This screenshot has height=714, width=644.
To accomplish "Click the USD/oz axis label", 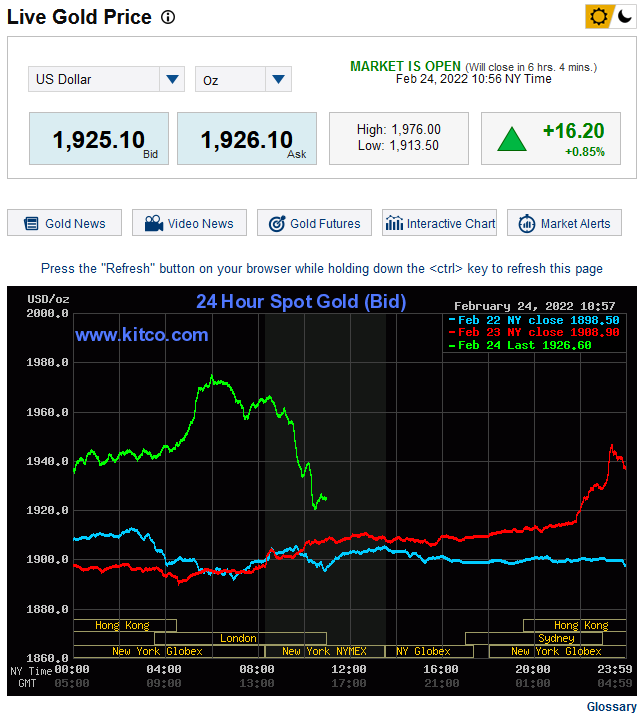I will click(48, 299).
